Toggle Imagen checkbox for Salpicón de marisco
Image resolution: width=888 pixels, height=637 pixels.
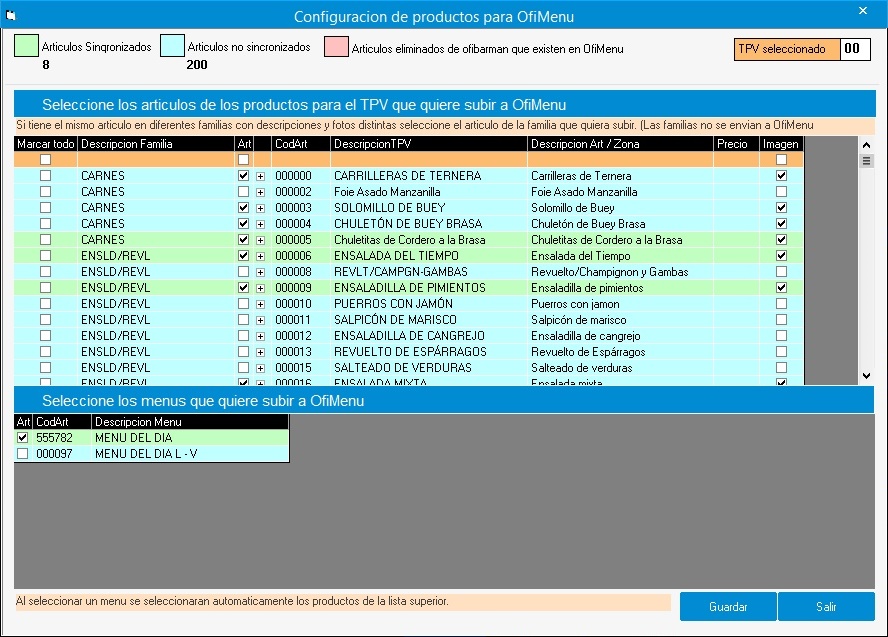(x=781, y=319)
